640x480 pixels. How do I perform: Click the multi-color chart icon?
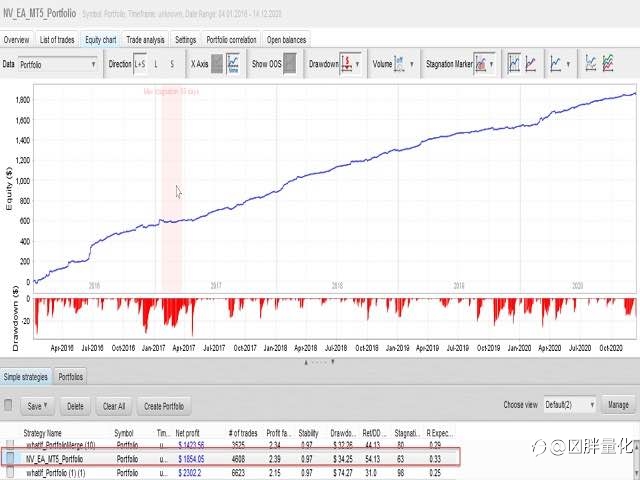[x=608, y=64]
